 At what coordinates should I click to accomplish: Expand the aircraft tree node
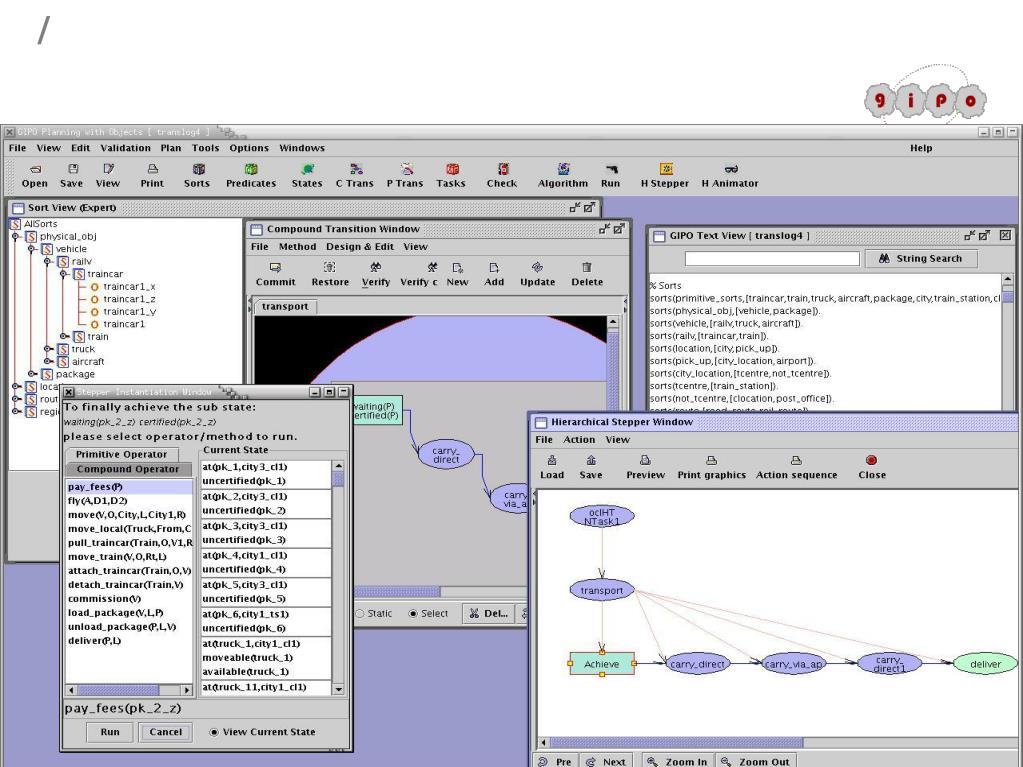pos(47,361)
